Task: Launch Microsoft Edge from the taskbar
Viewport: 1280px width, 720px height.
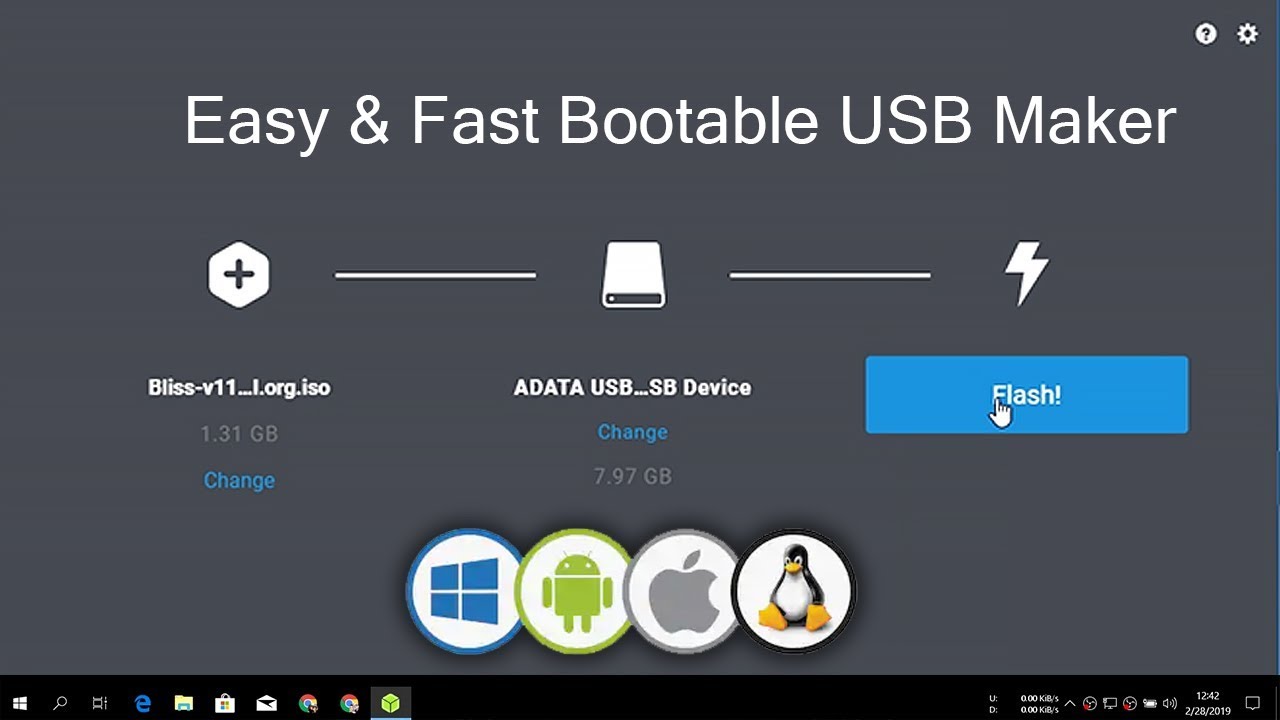Action: point(142,703)
